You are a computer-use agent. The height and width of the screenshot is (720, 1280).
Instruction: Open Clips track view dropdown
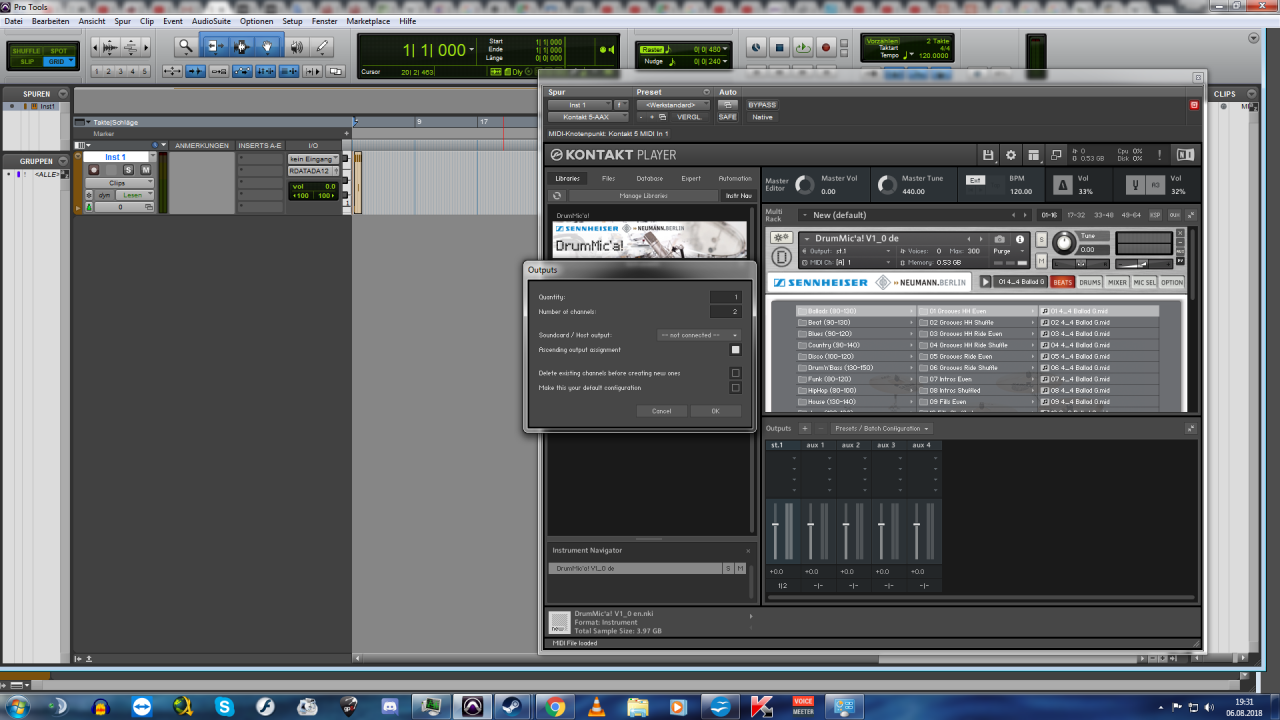[x=118, y=183]
